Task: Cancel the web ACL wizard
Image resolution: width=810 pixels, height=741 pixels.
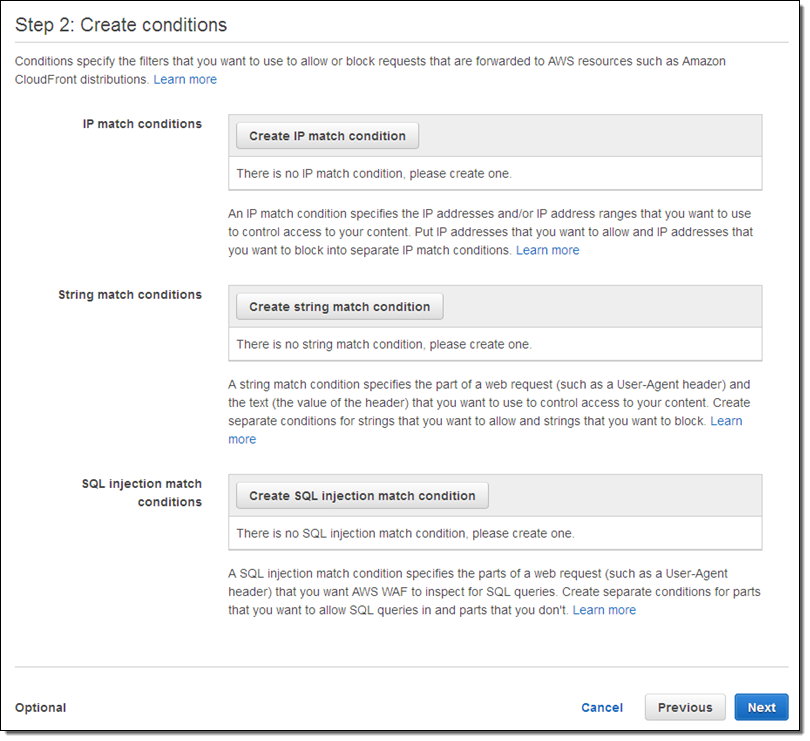Action: coord(602,708)
